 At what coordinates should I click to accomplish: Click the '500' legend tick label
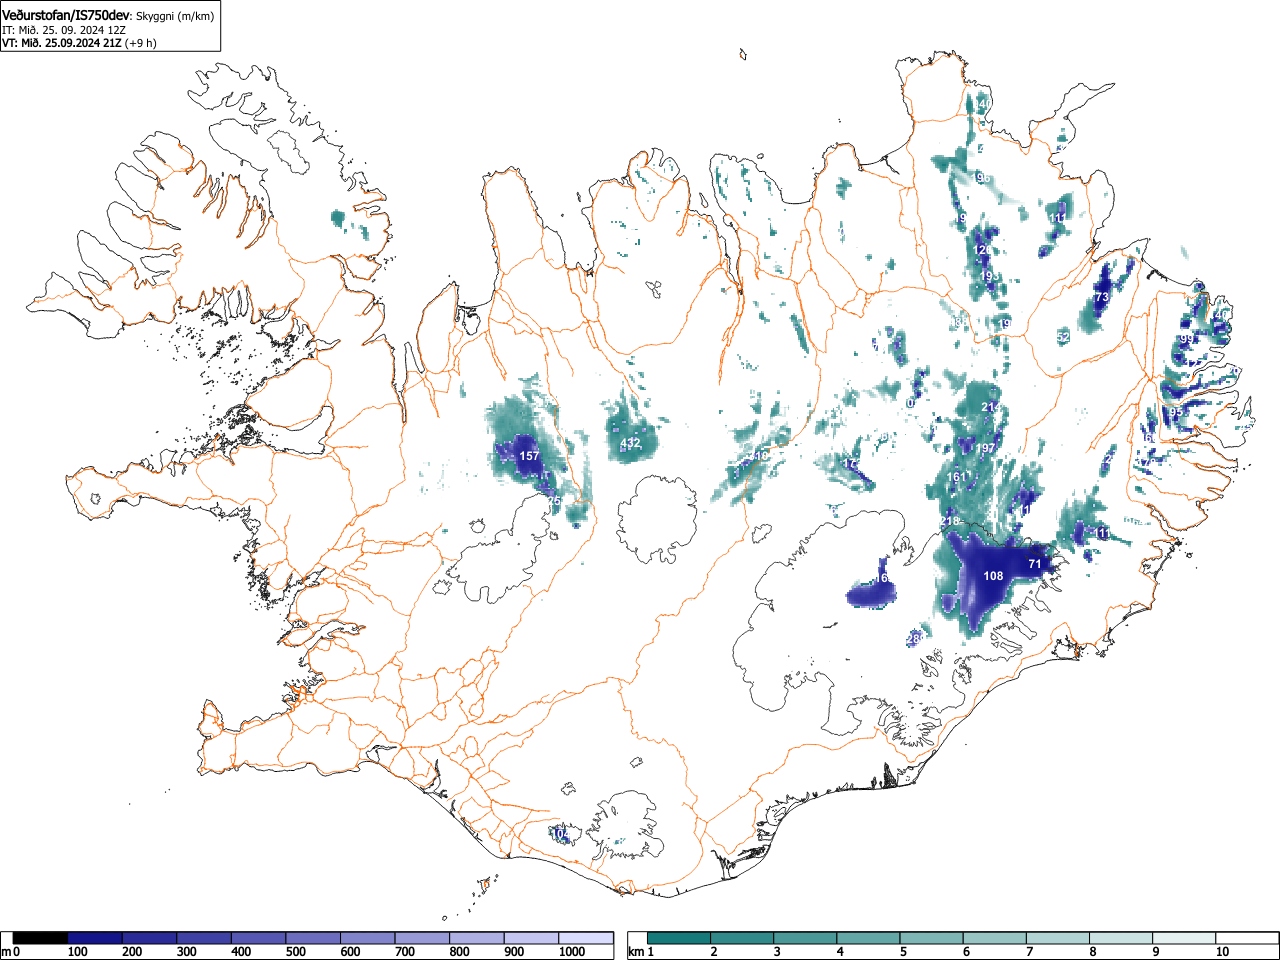(x=295, y=952)
